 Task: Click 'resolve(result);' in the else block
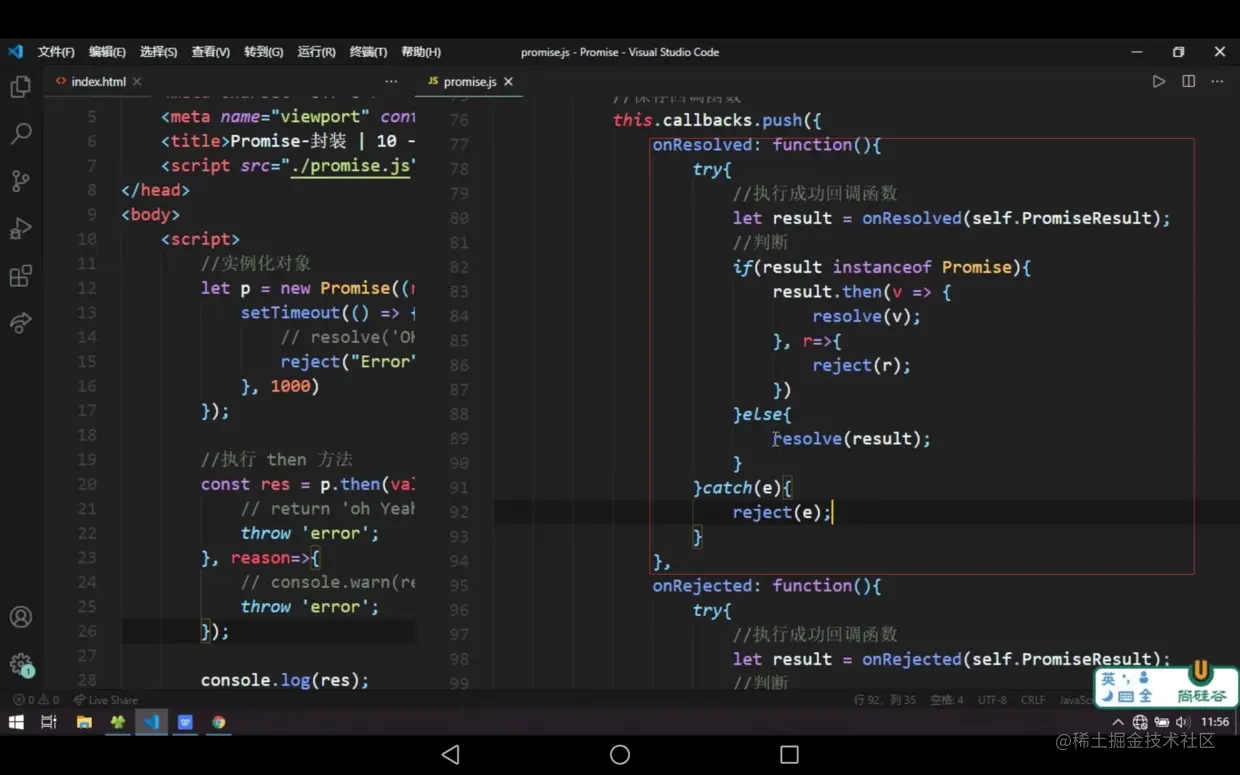point(851,438)
